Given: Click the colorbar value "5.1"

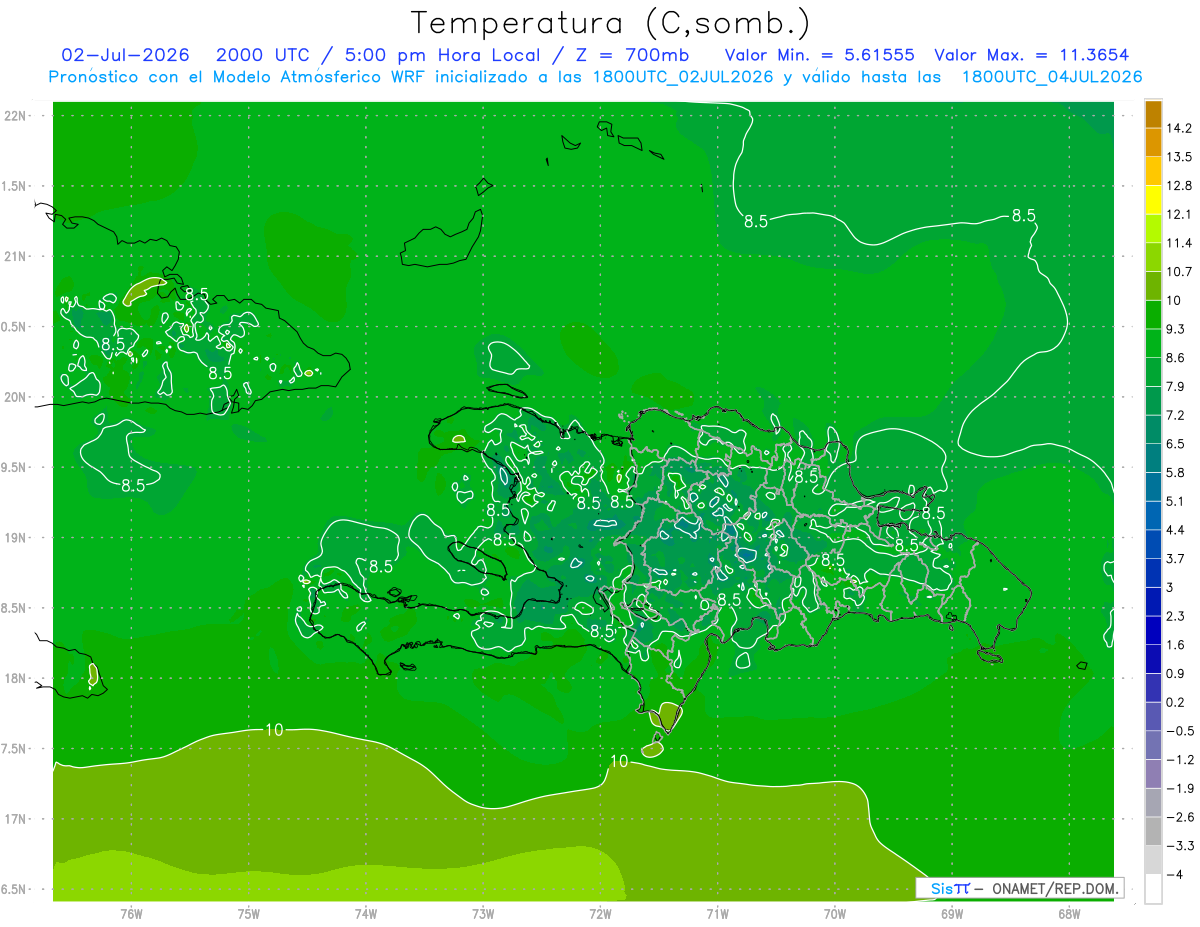Looking at the screenshot, I should pos(1176,501).
